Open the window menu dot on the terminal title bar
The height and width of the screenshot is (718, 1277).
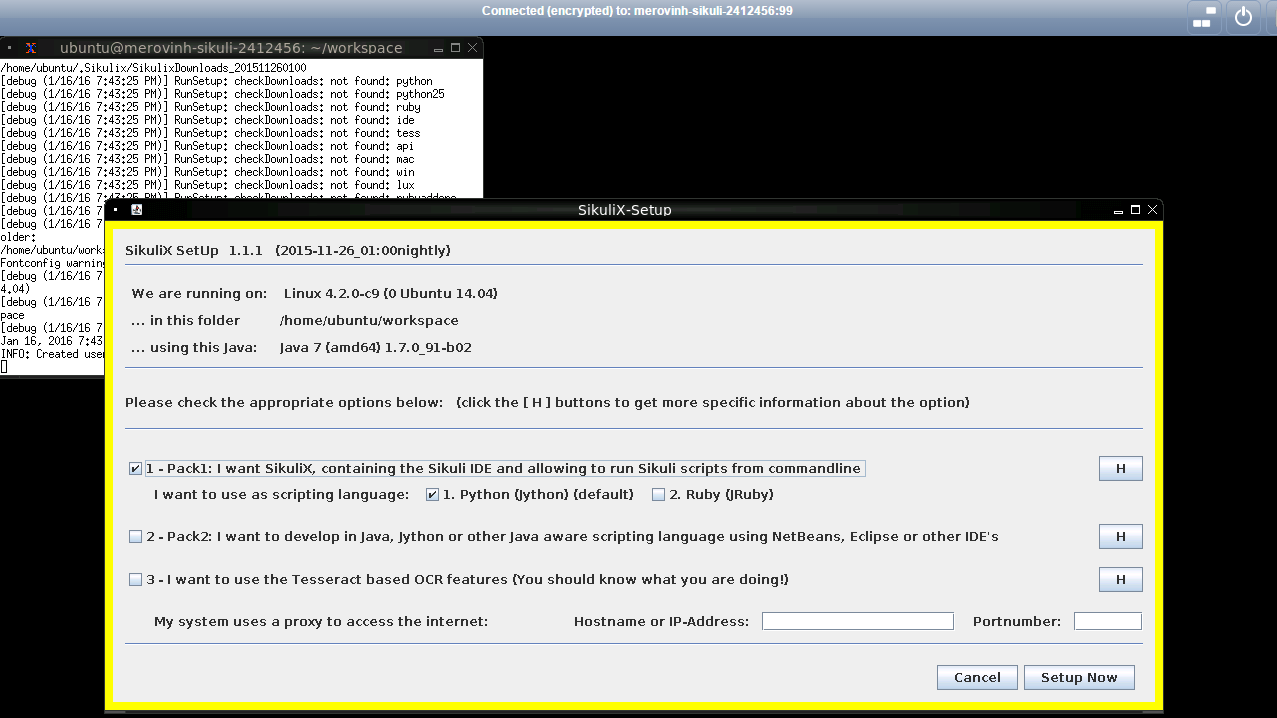[9, 47]
